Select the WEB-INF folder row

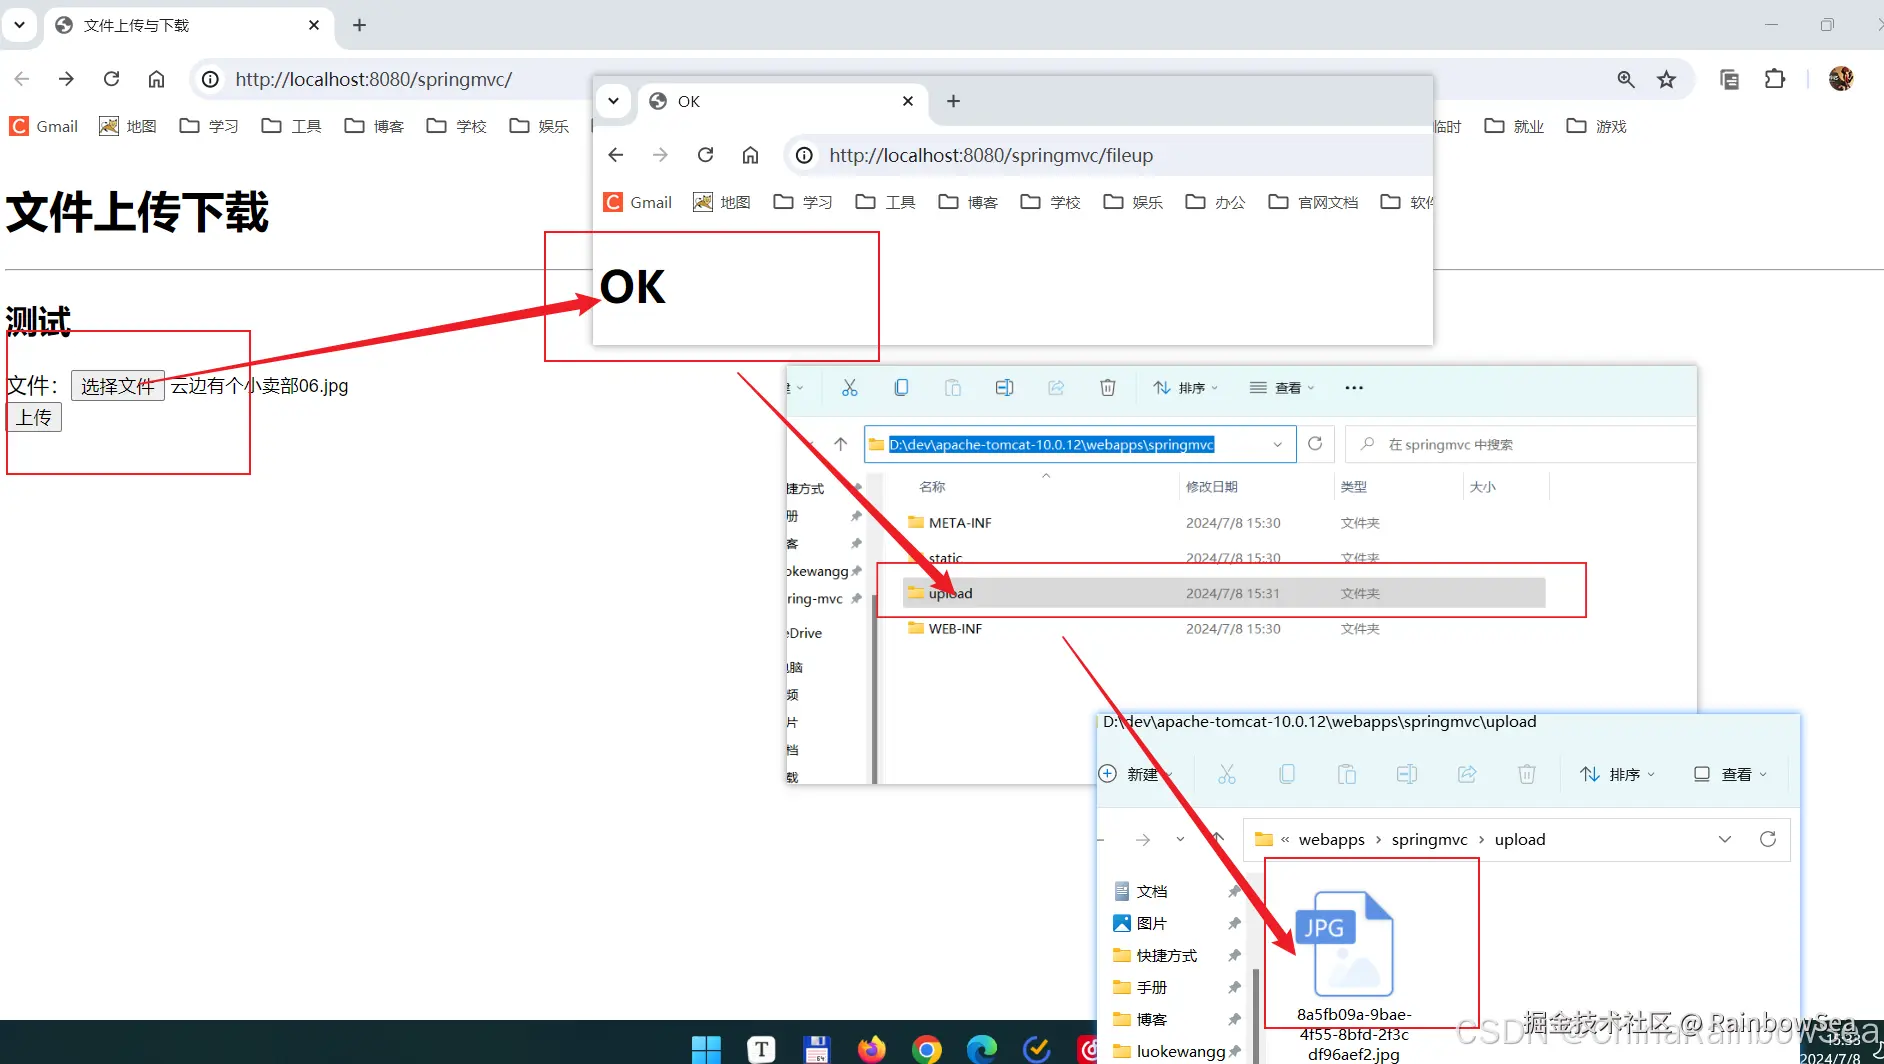(x=1224, y=629)
